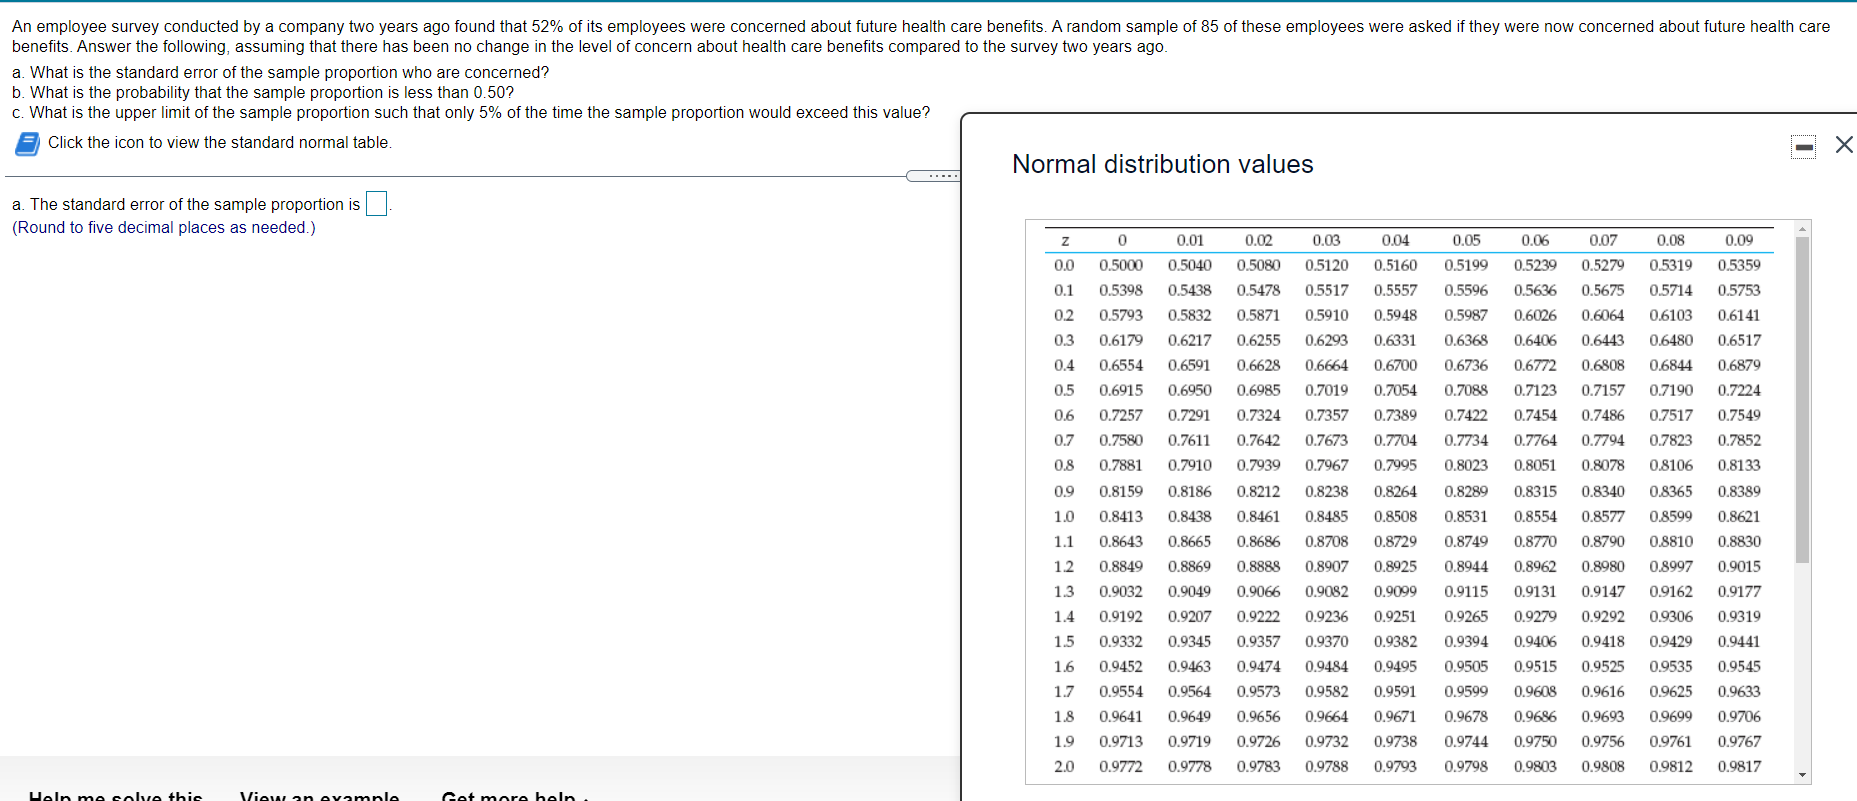Click '(Round to five decimal places as needed.)' note
The image size is (1857, 801).
pyautogui.click(x=164, y=228)
